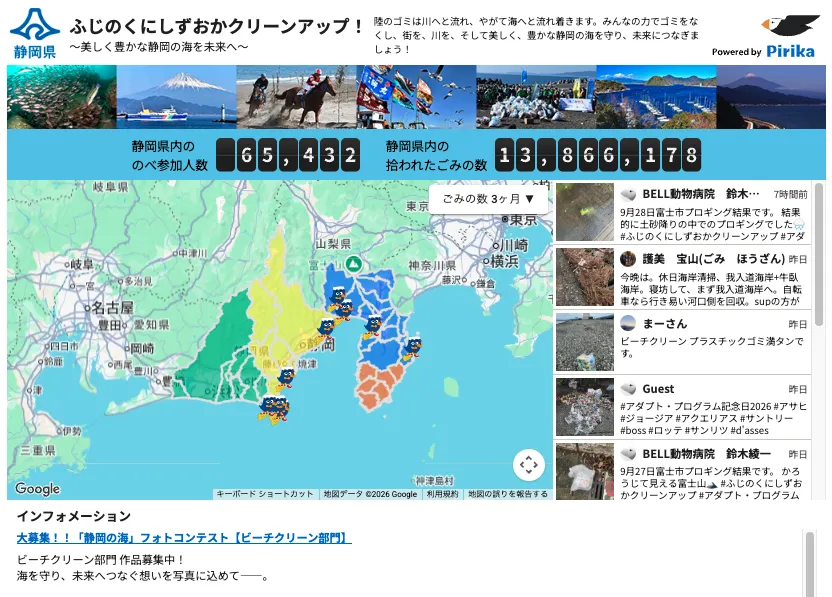The image size is (832, 597).
Task: Click the Shizuoka Prefecture logo
Action: point(34,33)
